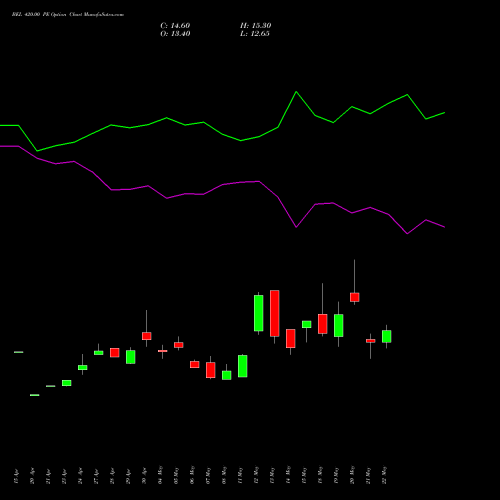The width and height of the screenshot is (500, 500).
Task: Select the 15 May date label
Action: (x=304, y=475)
